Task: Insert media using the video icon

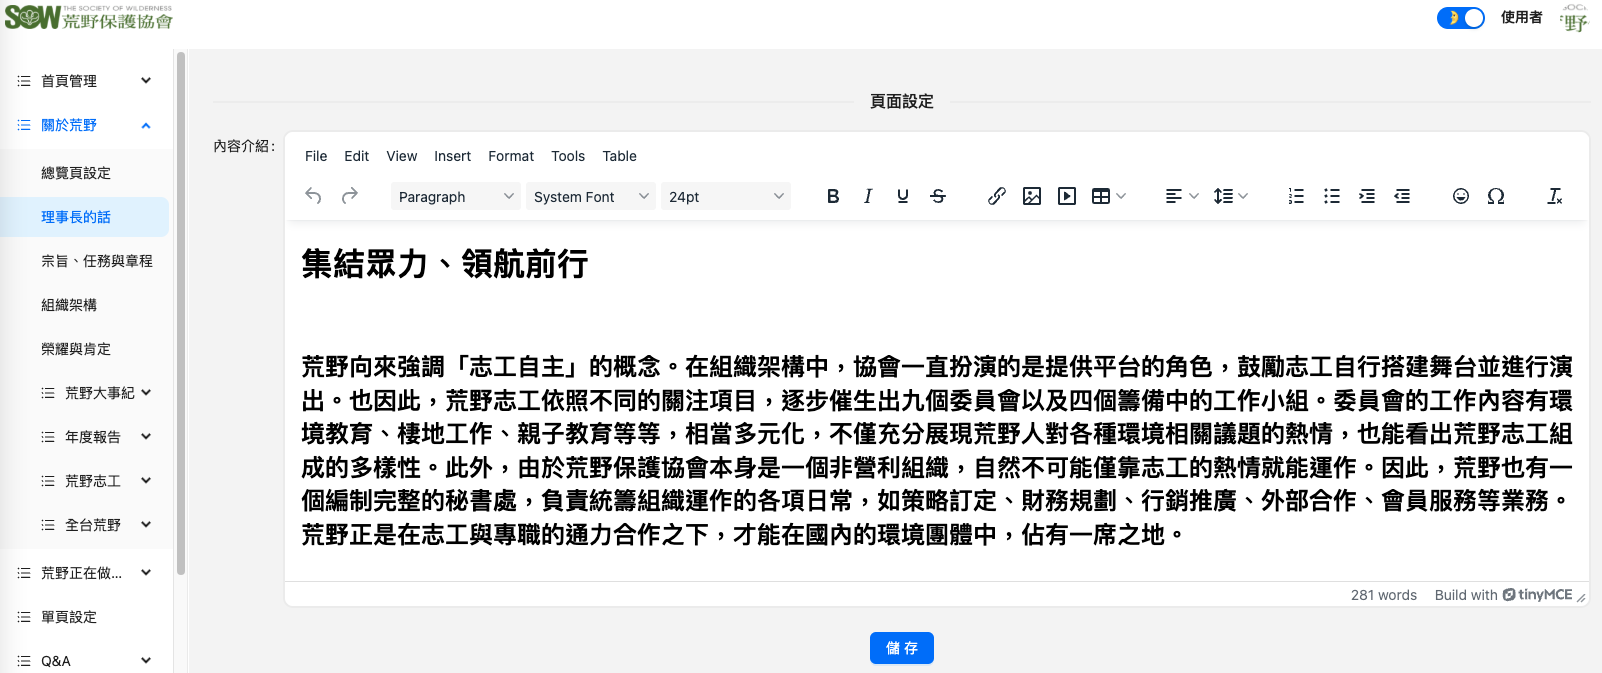Action: tap(1067, 197)
